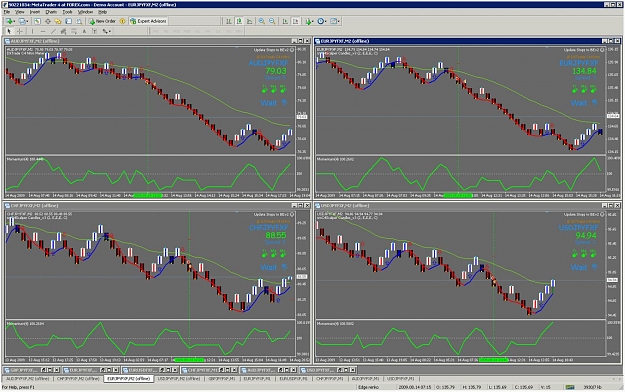Click Update Stops to BE in EURJPY chart
This screenshot has width=625, height=392.
pyautogui.click(x=584, y=50)
